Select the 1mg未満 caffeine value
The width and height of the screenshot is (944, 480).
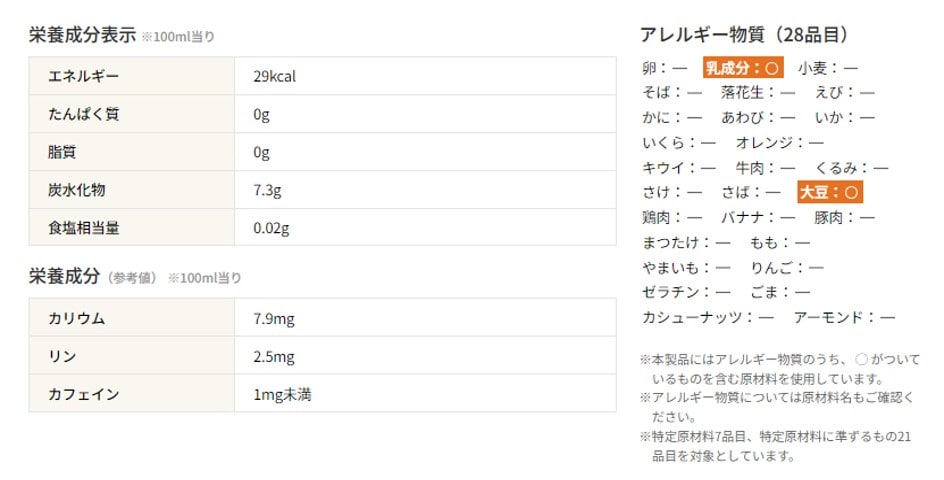[282, 395]
